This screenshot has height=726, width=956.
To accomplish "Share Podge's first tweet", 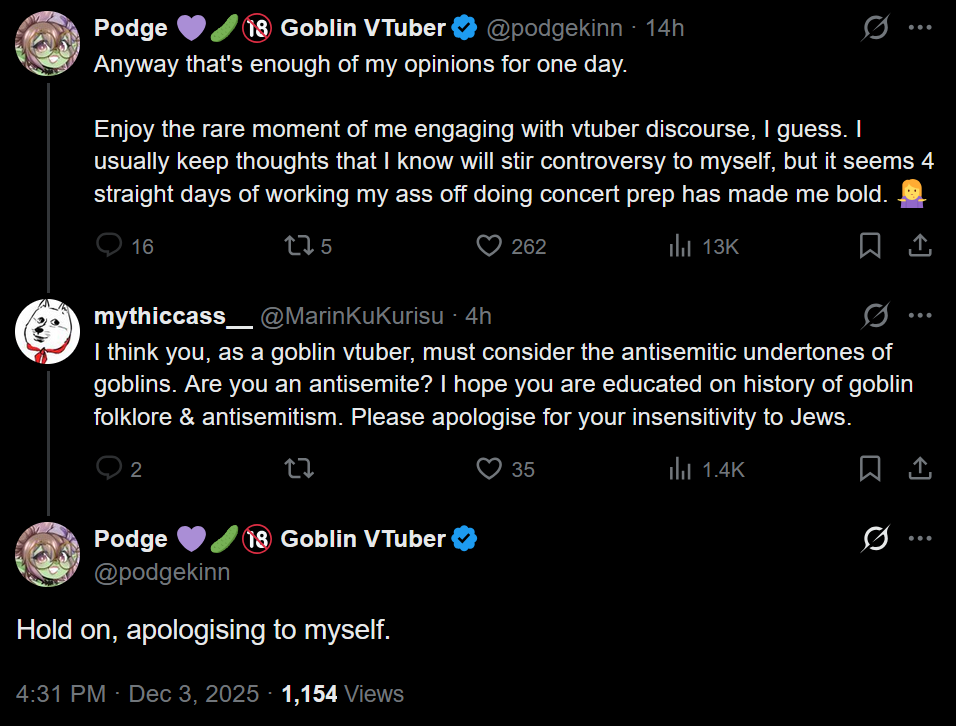I will tap(920, 245).
